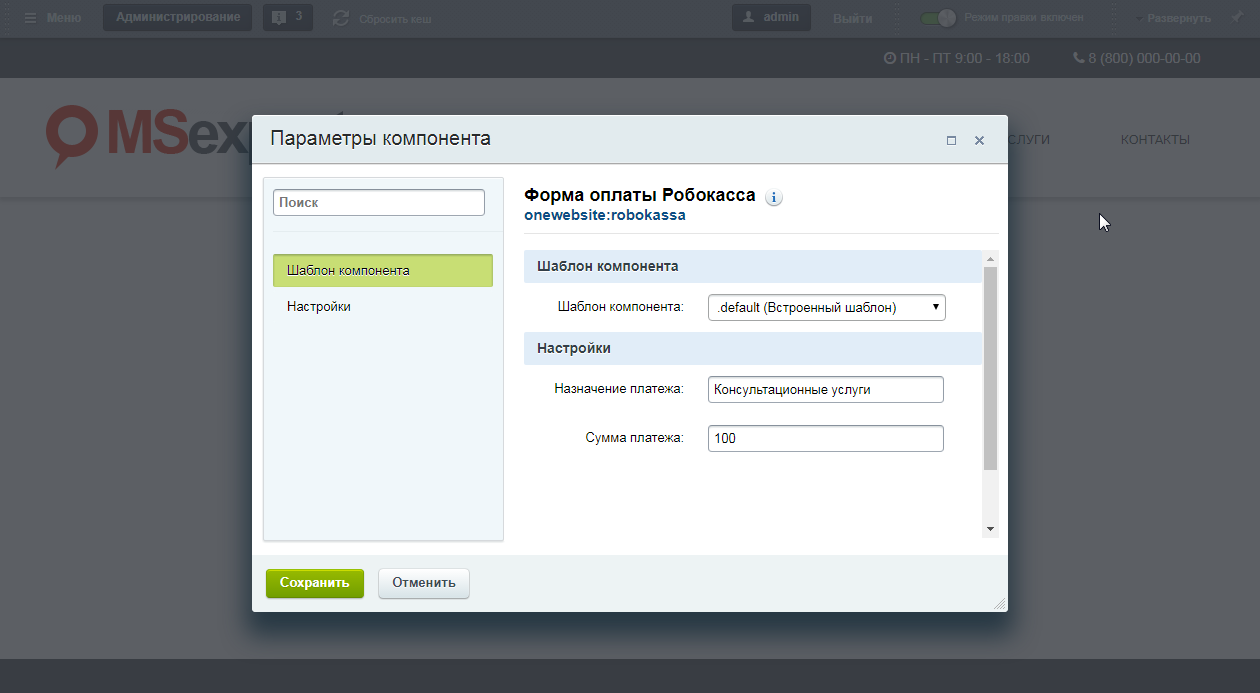Viewport: 1260px width, 693px height.
Task: Close the Параметры компонента dialog
Action: click(x=979, y=141)
